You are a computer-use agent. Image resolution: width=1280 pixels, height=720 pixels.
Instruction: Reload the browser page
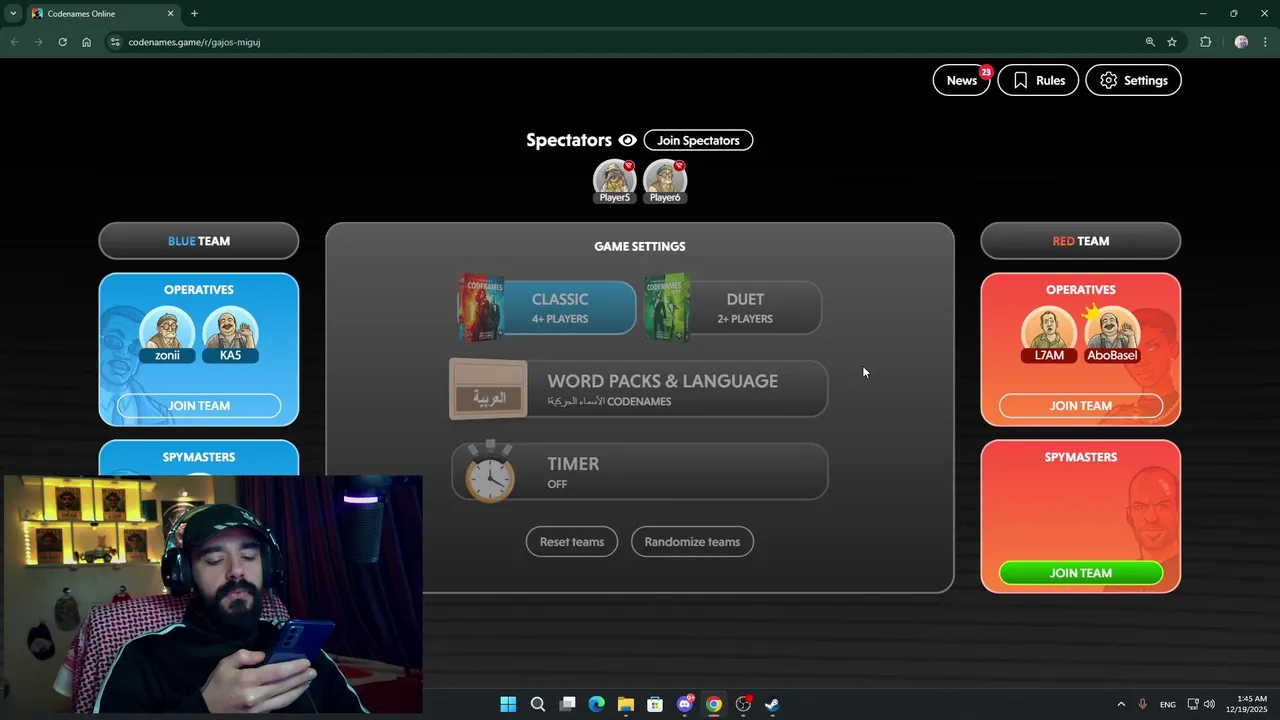62,42
